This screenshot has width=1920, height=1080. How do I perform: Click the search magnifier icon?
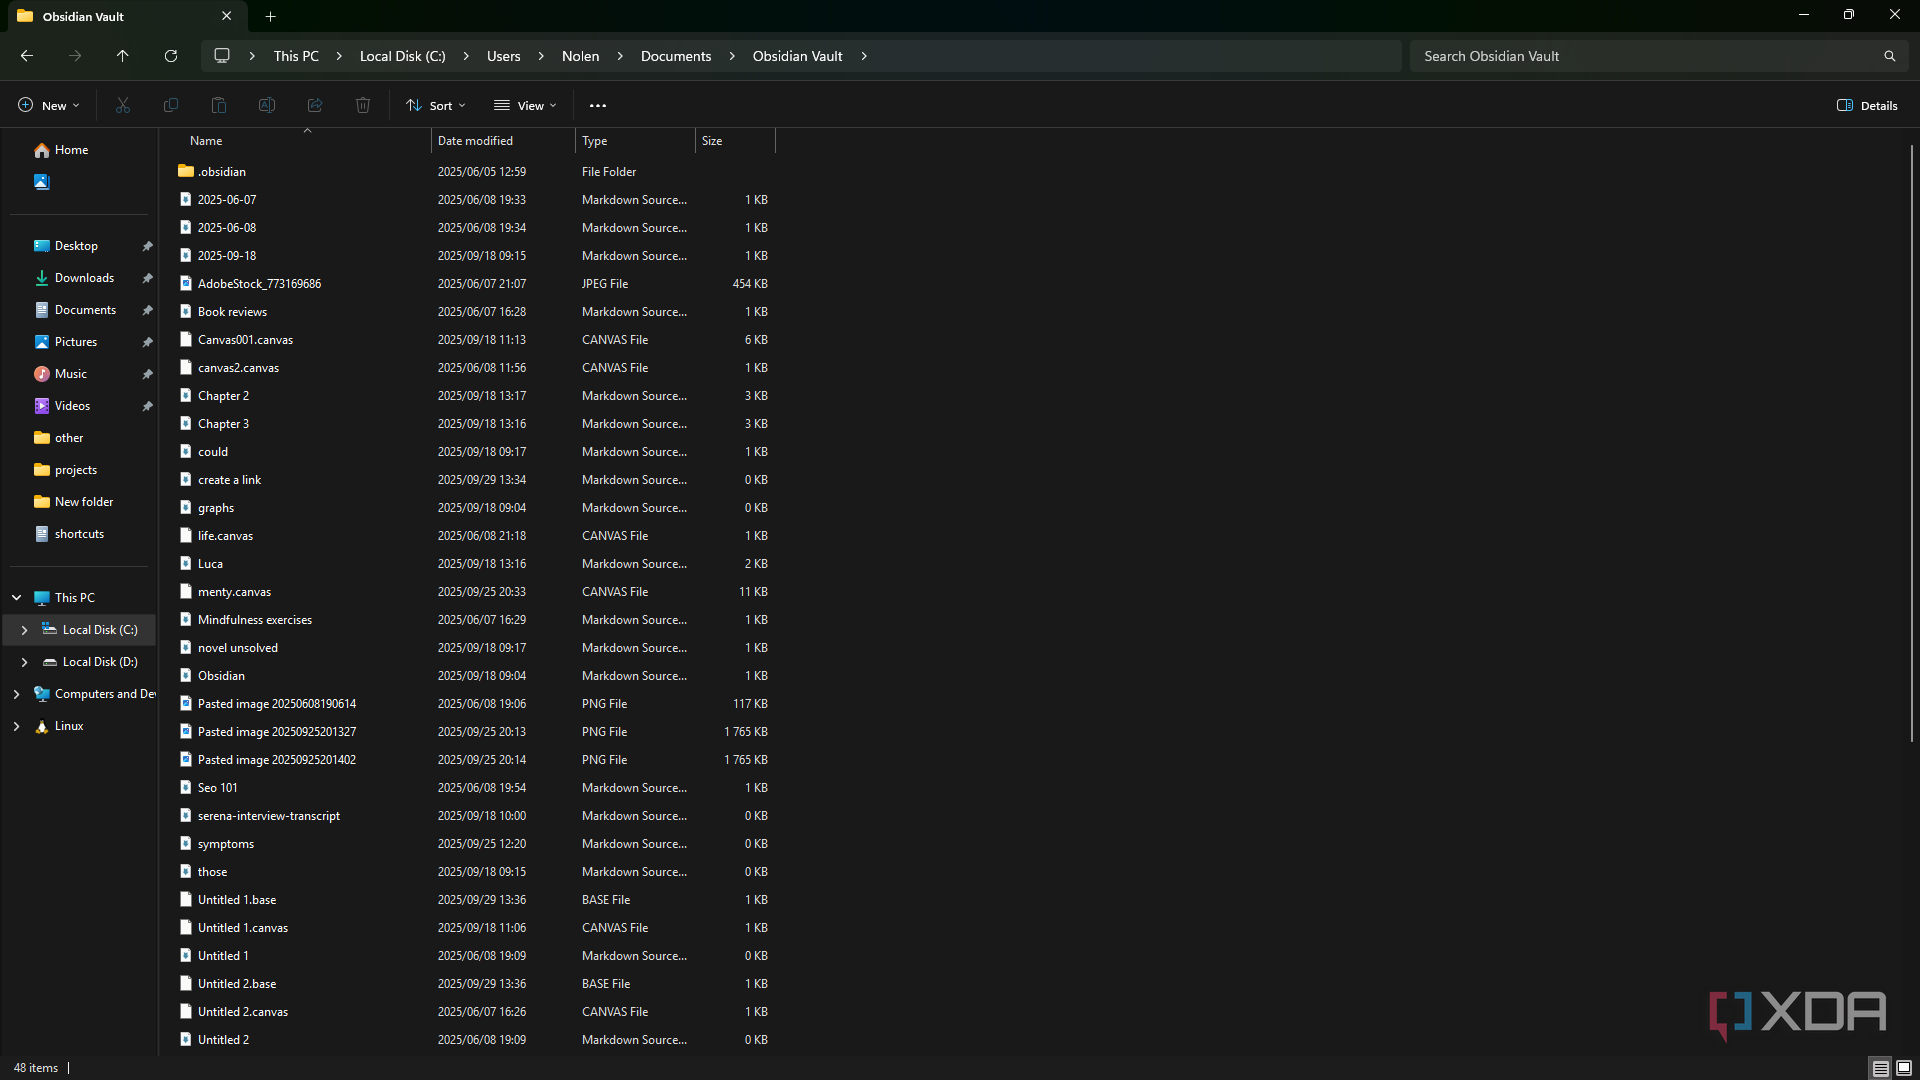[x=1890, y=56]
